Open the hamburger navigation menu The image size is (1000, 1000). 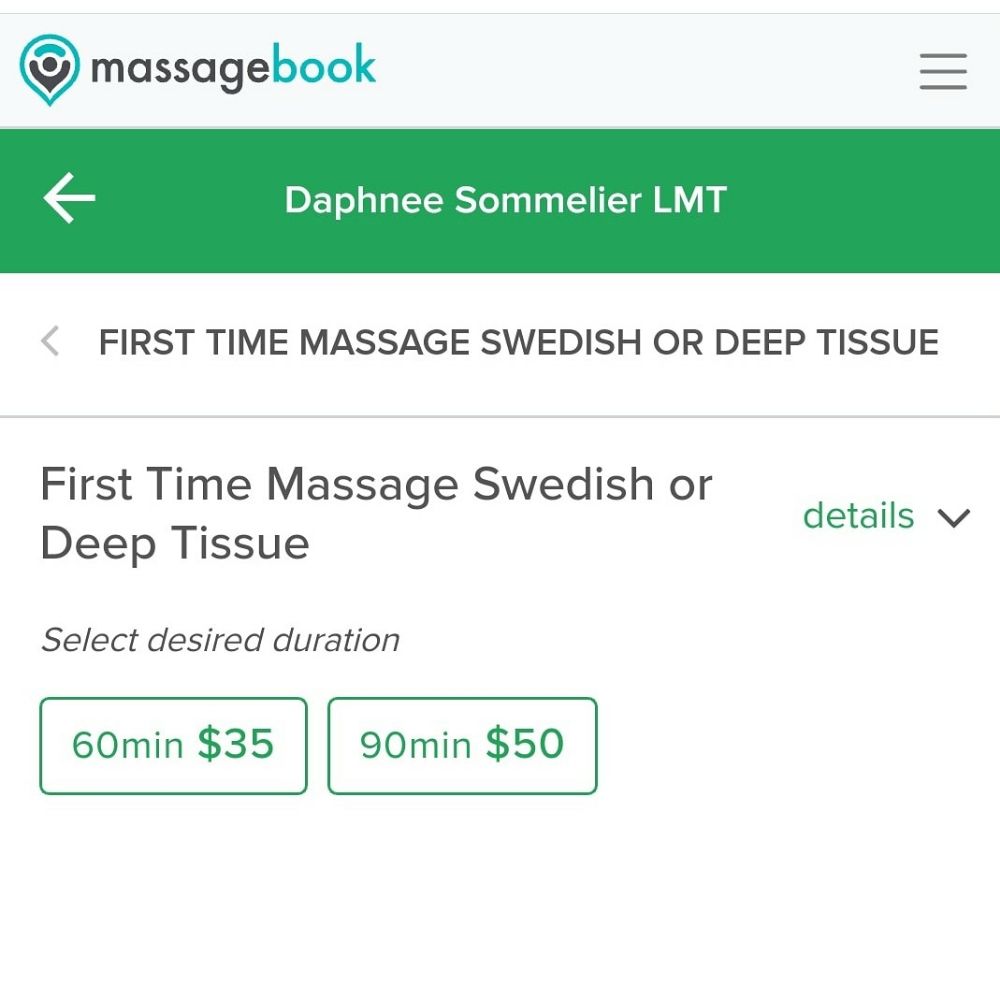942,72
